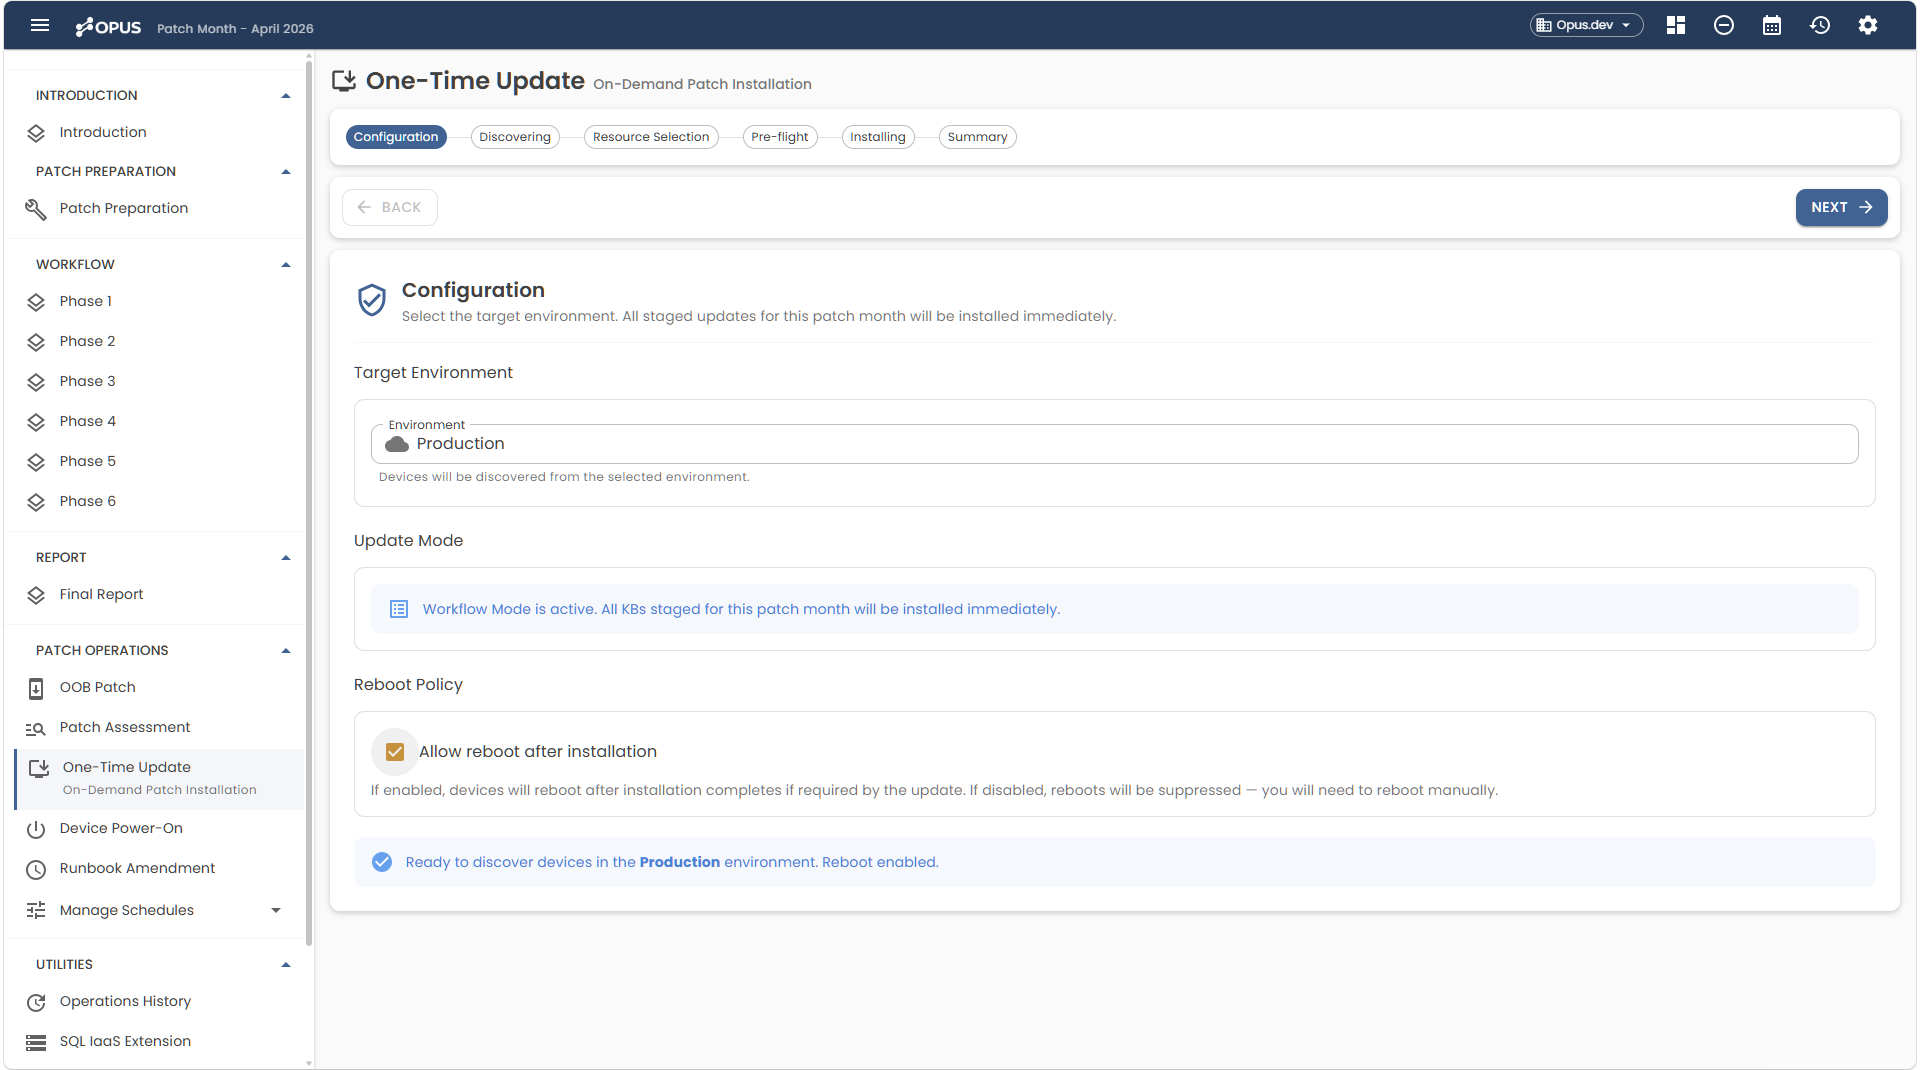
Task: Select the Installing step
Action: click(878, 137)
